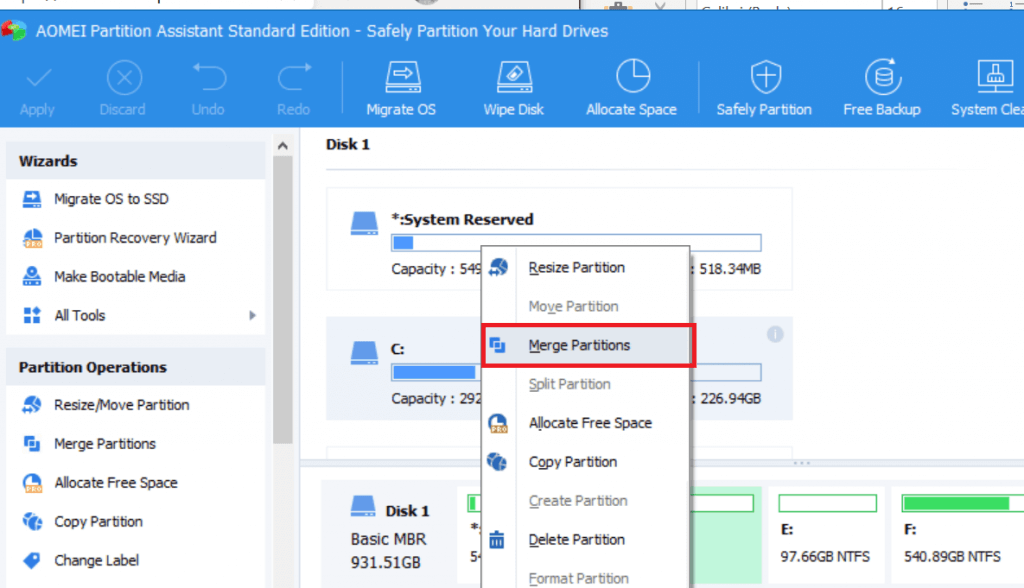Click the pane splitter dots handle
Viewport: 1024px width, 588px height.
coord(802,463)
